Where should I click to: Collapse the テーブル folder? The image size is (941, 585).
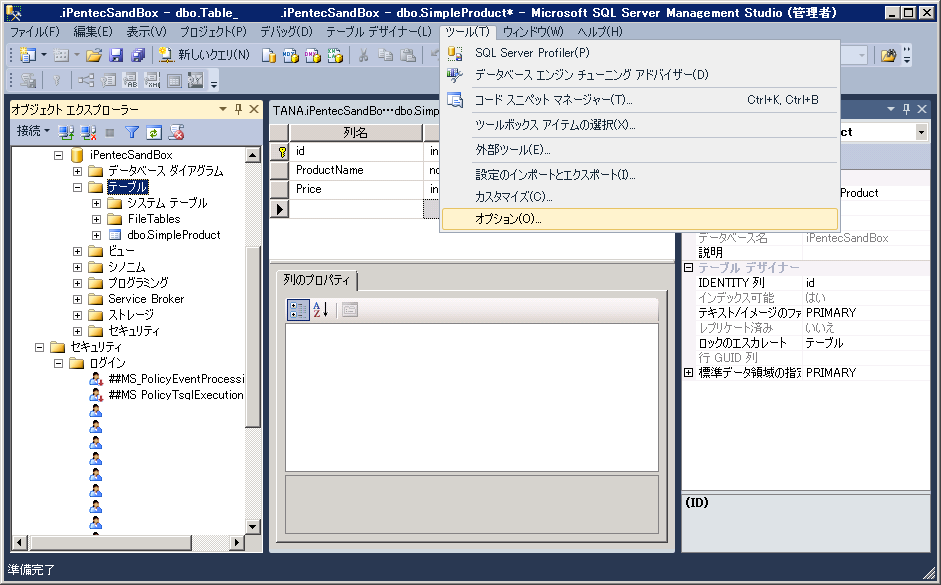pyautogui.click(x=77, y=187)
